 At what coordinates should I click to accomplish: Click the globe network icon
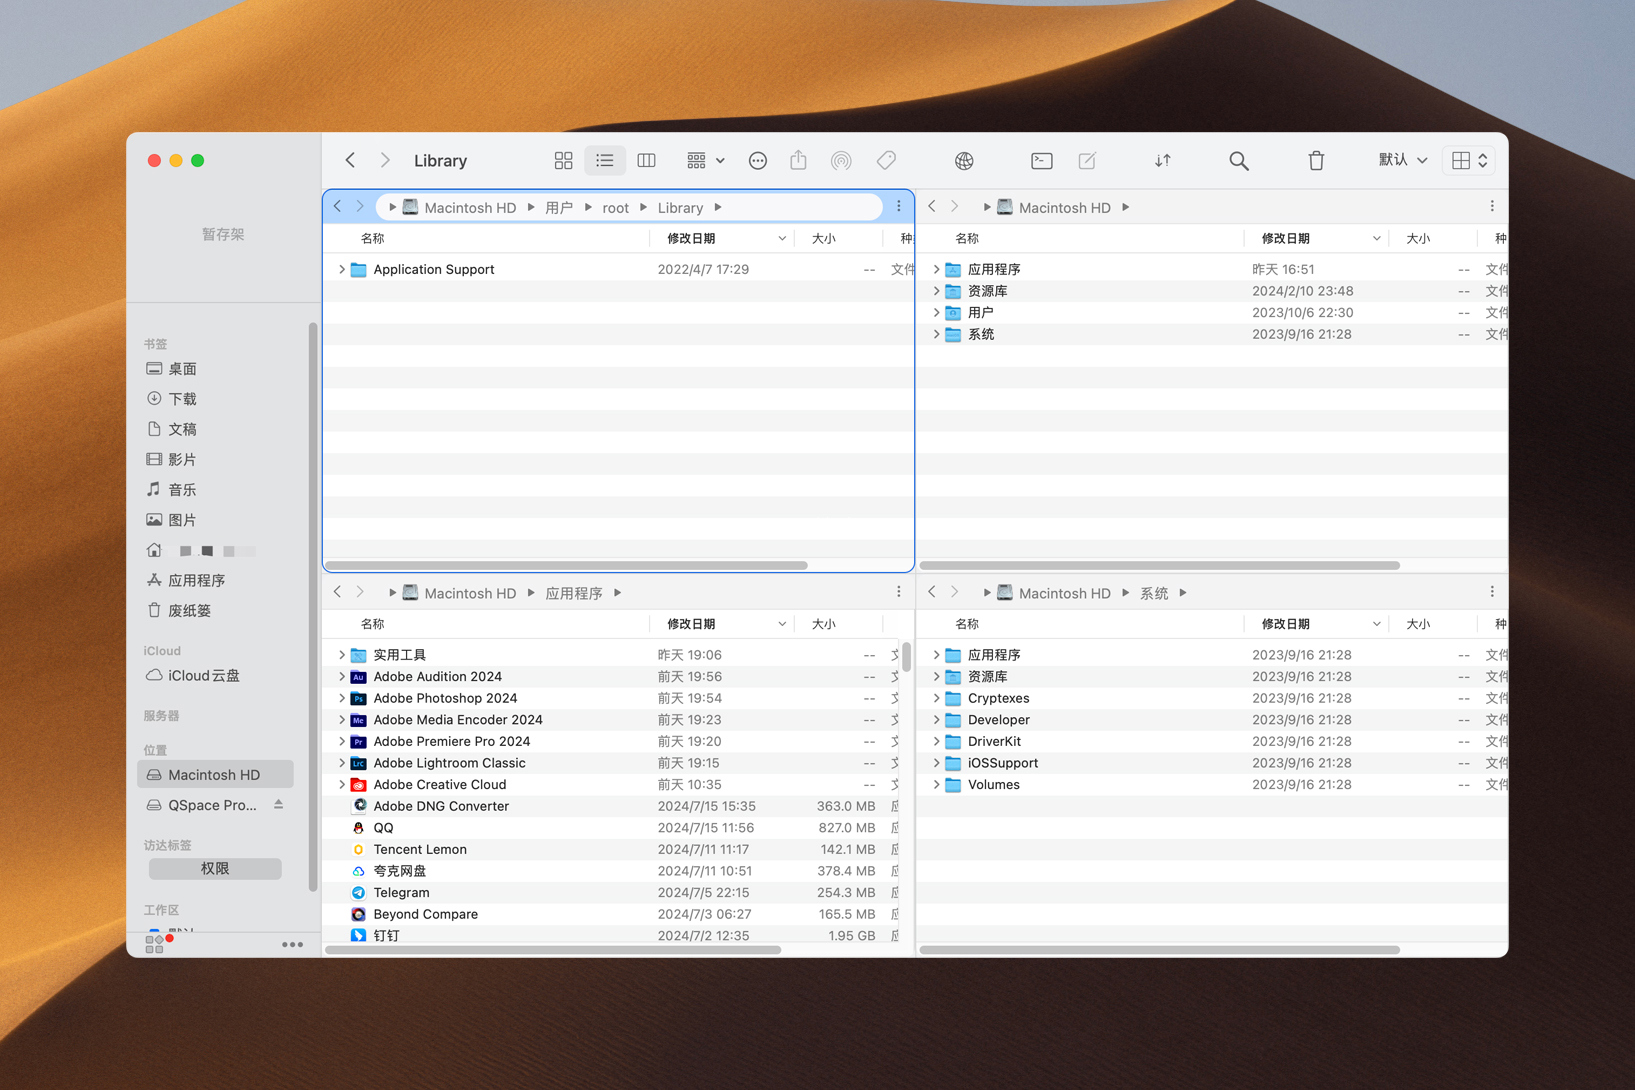[x=964, y=161]
